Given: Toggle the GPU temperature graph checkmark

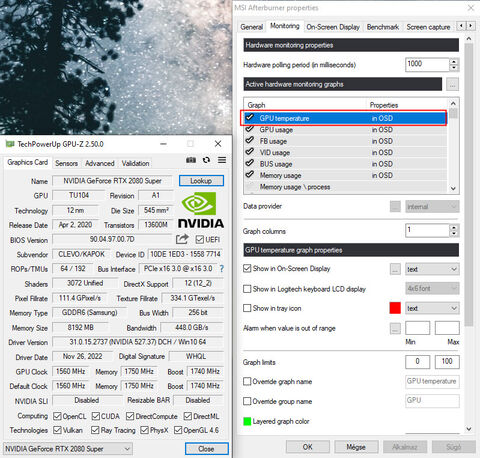Looking at the screenshot, I should 249,117.
